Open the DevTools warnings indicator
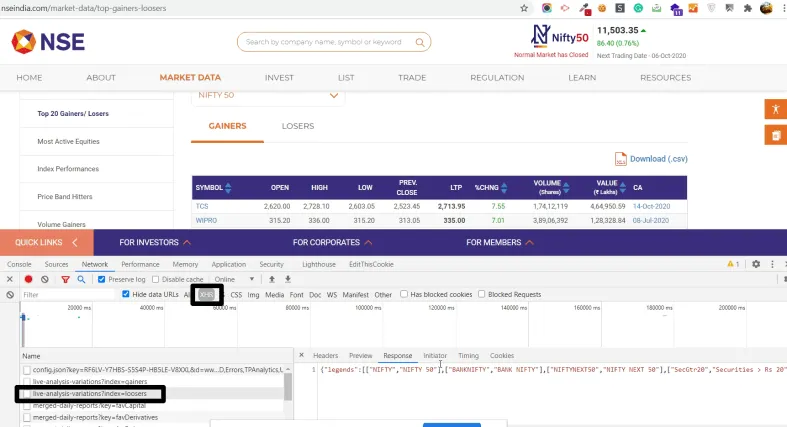The height and width of the screenshot is (427, 787). click(733, 264)
